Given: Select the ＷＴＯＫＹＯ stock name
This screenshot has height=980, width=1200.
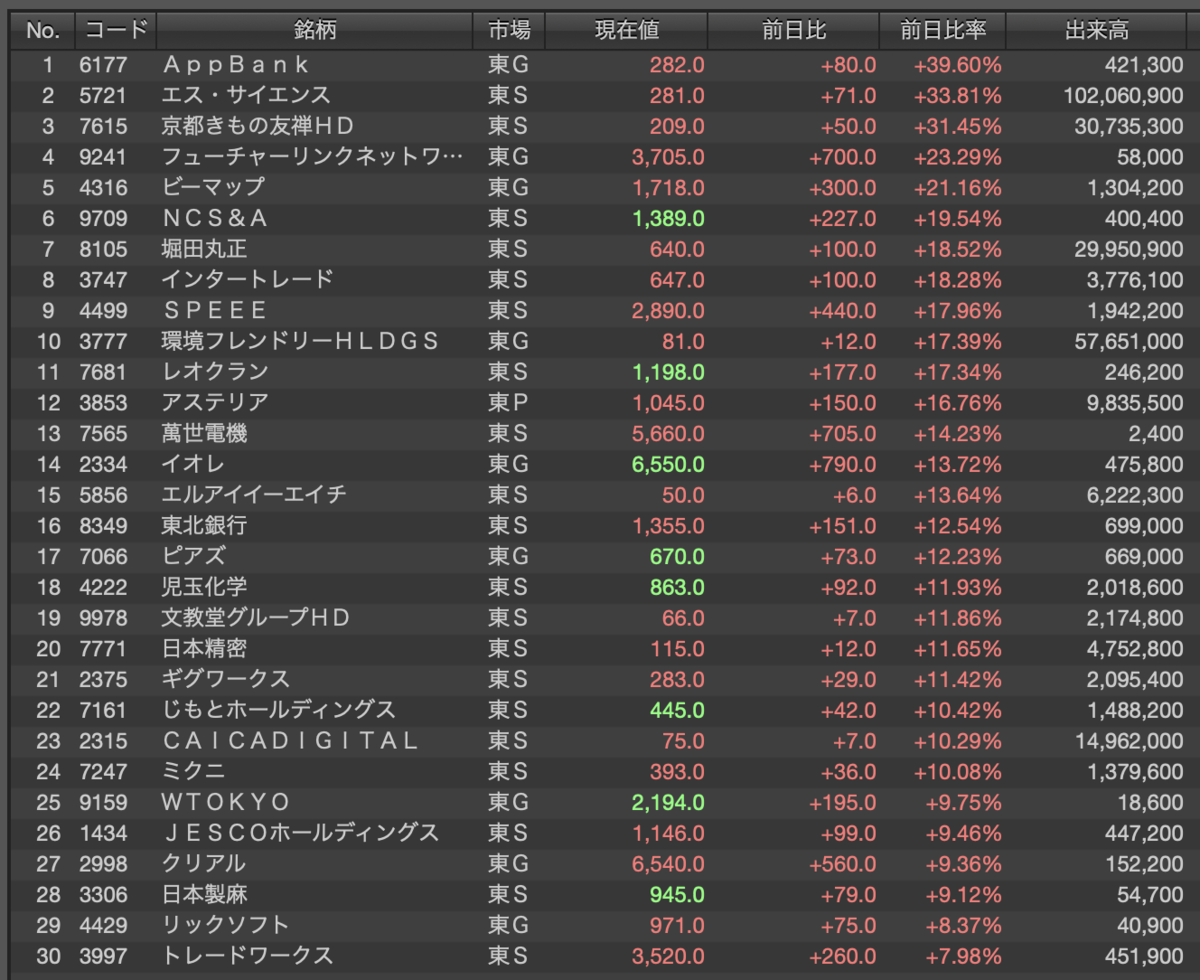Looking at the screenshot, I should (226, 801).
